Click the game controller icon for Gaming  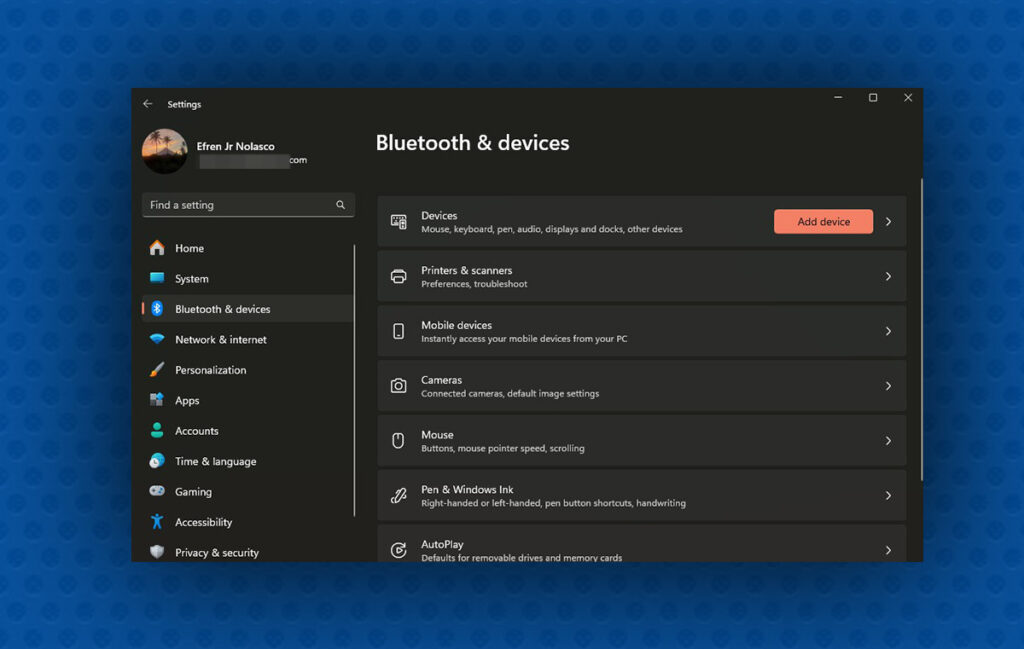pyautogui.click(x=158, y=491)
